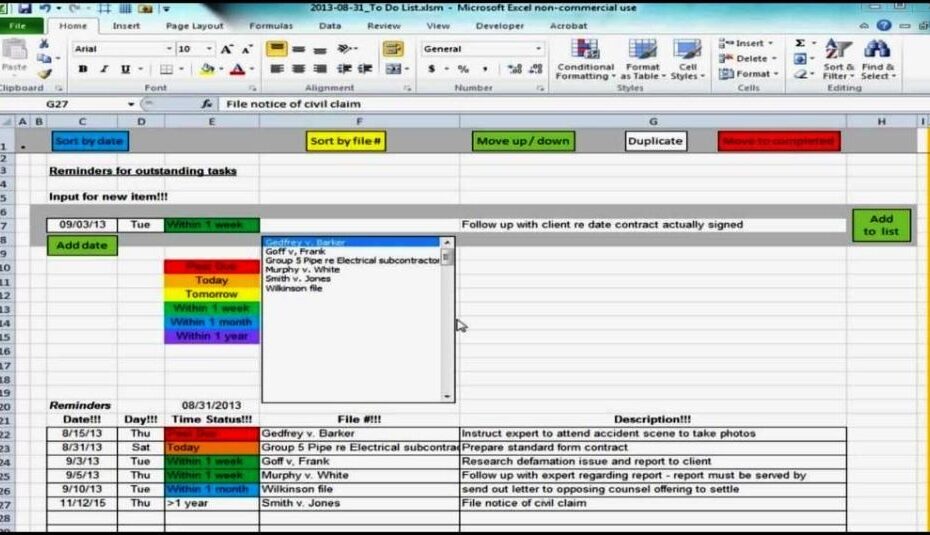Open Sort & Filter menu
This screenshot has width=930, height=535.
pyautogui.click(x=838, y=59)
